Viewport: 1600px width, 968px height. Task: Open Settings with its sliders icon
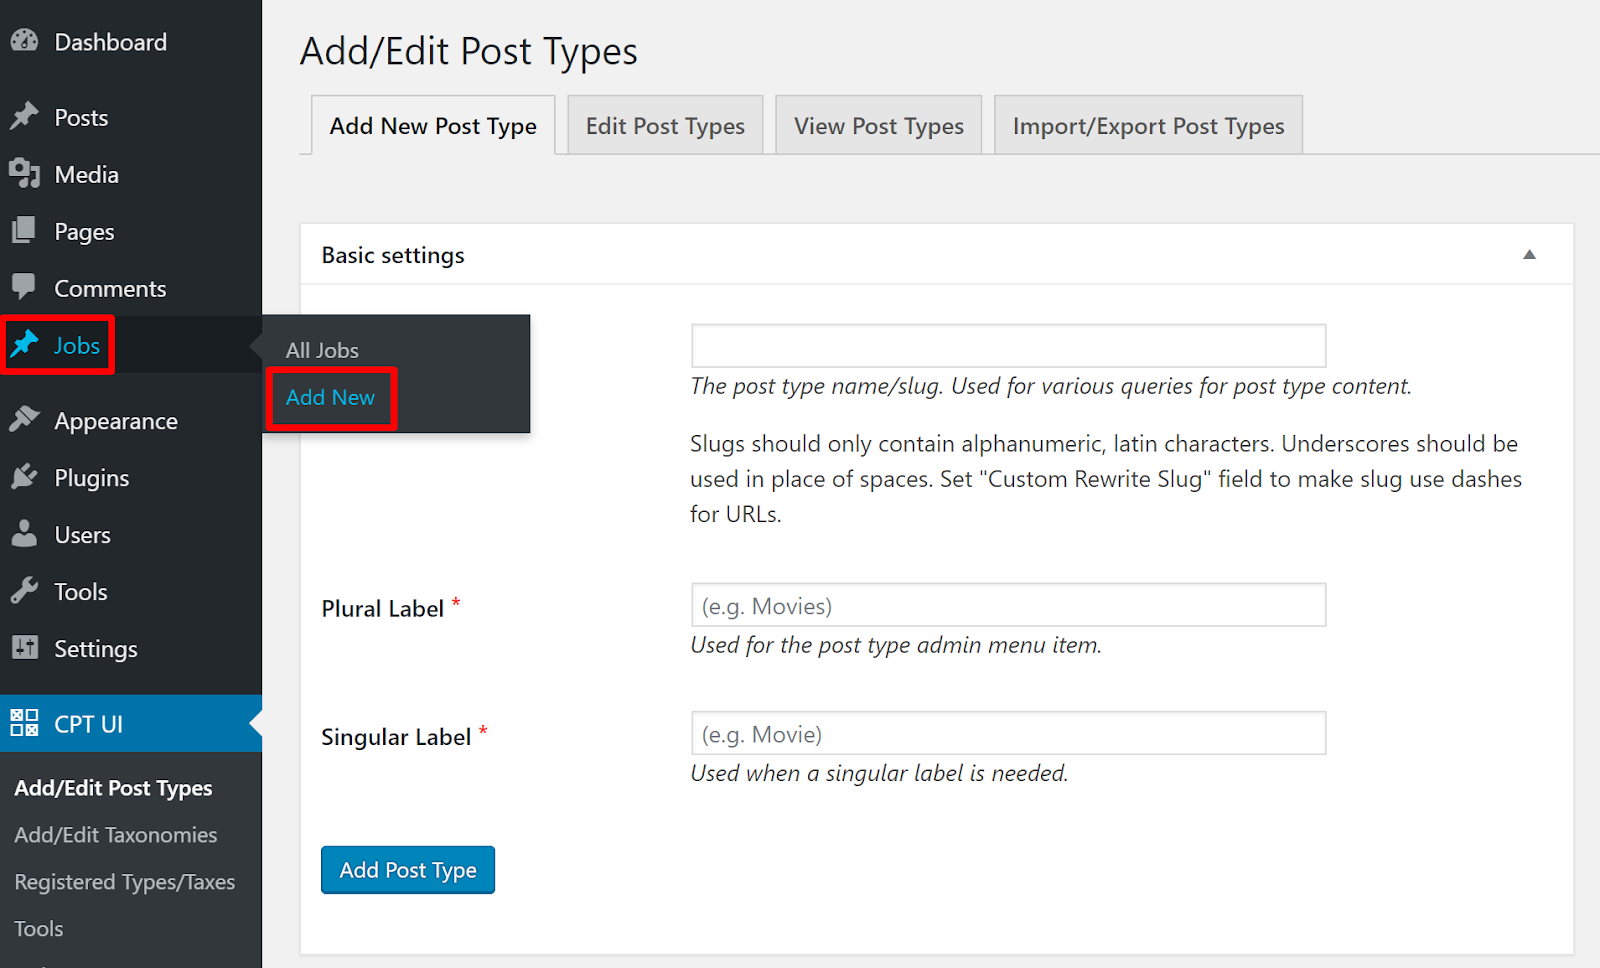click(25, 648)
